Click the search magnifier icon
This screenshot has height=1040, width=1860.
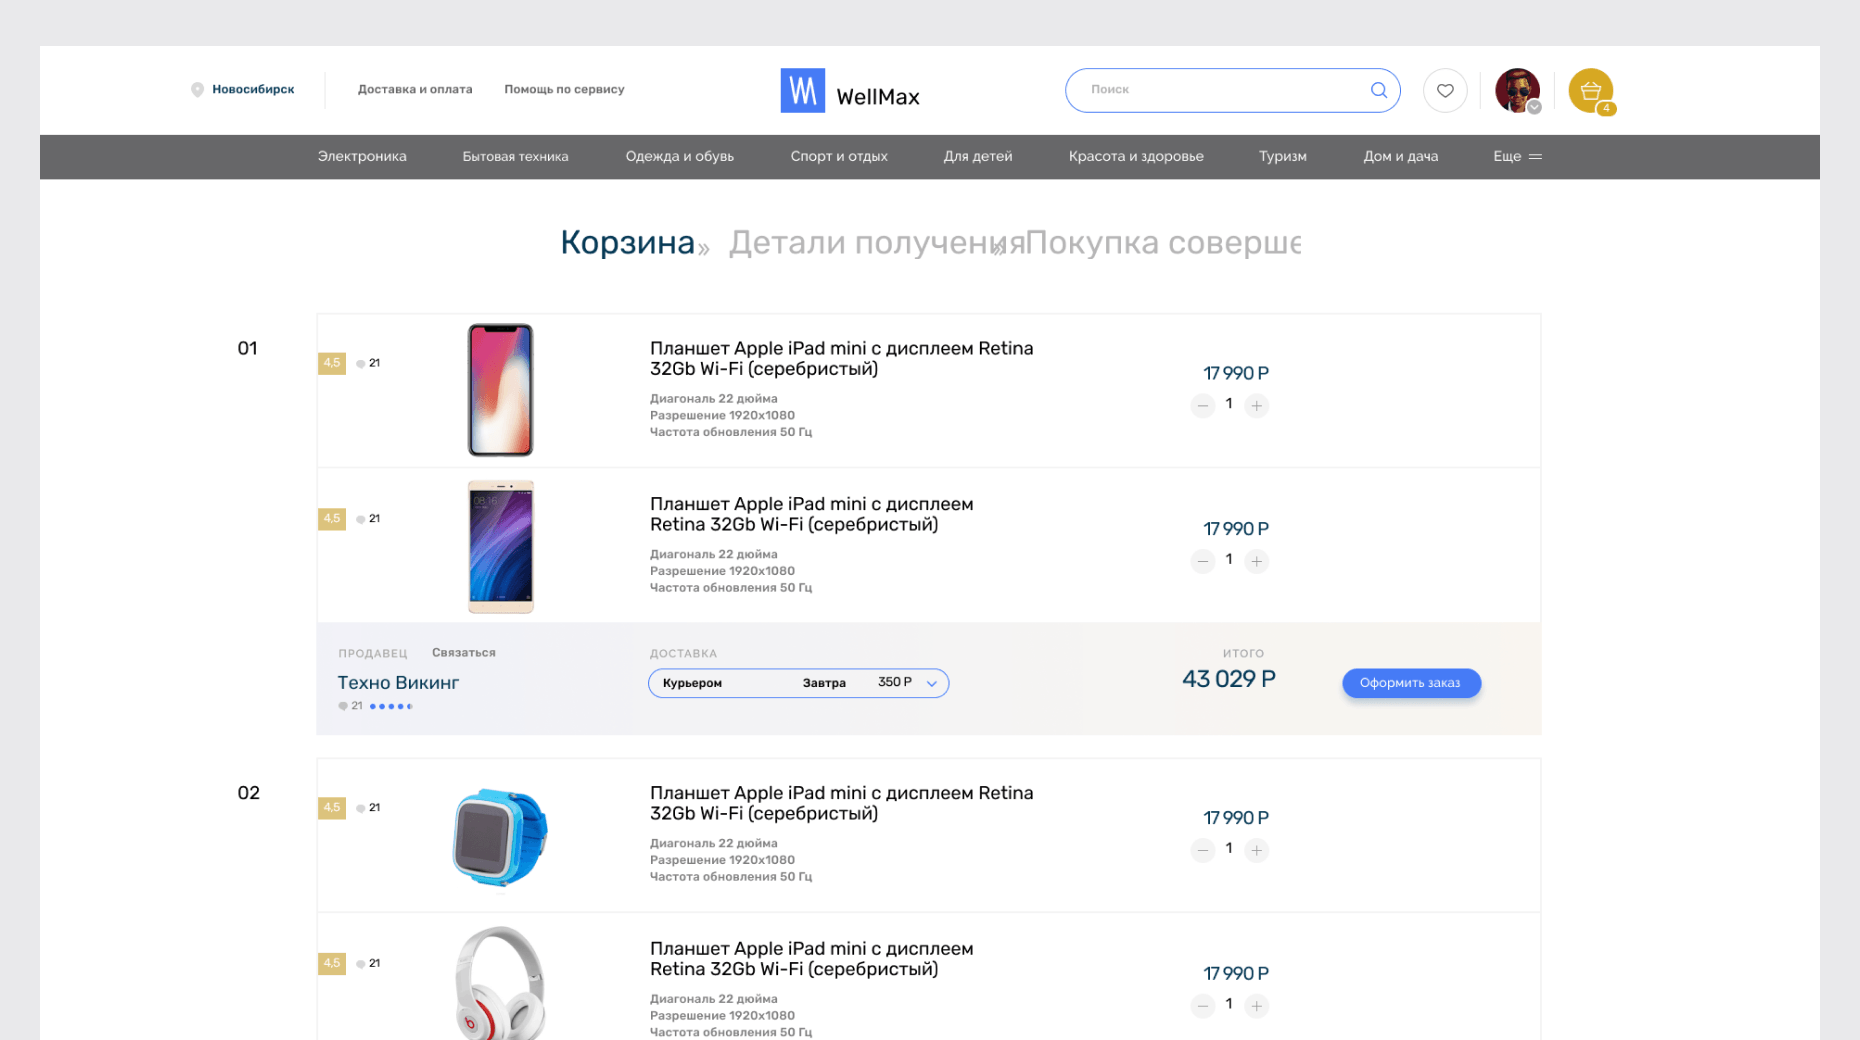point(1378,90)
